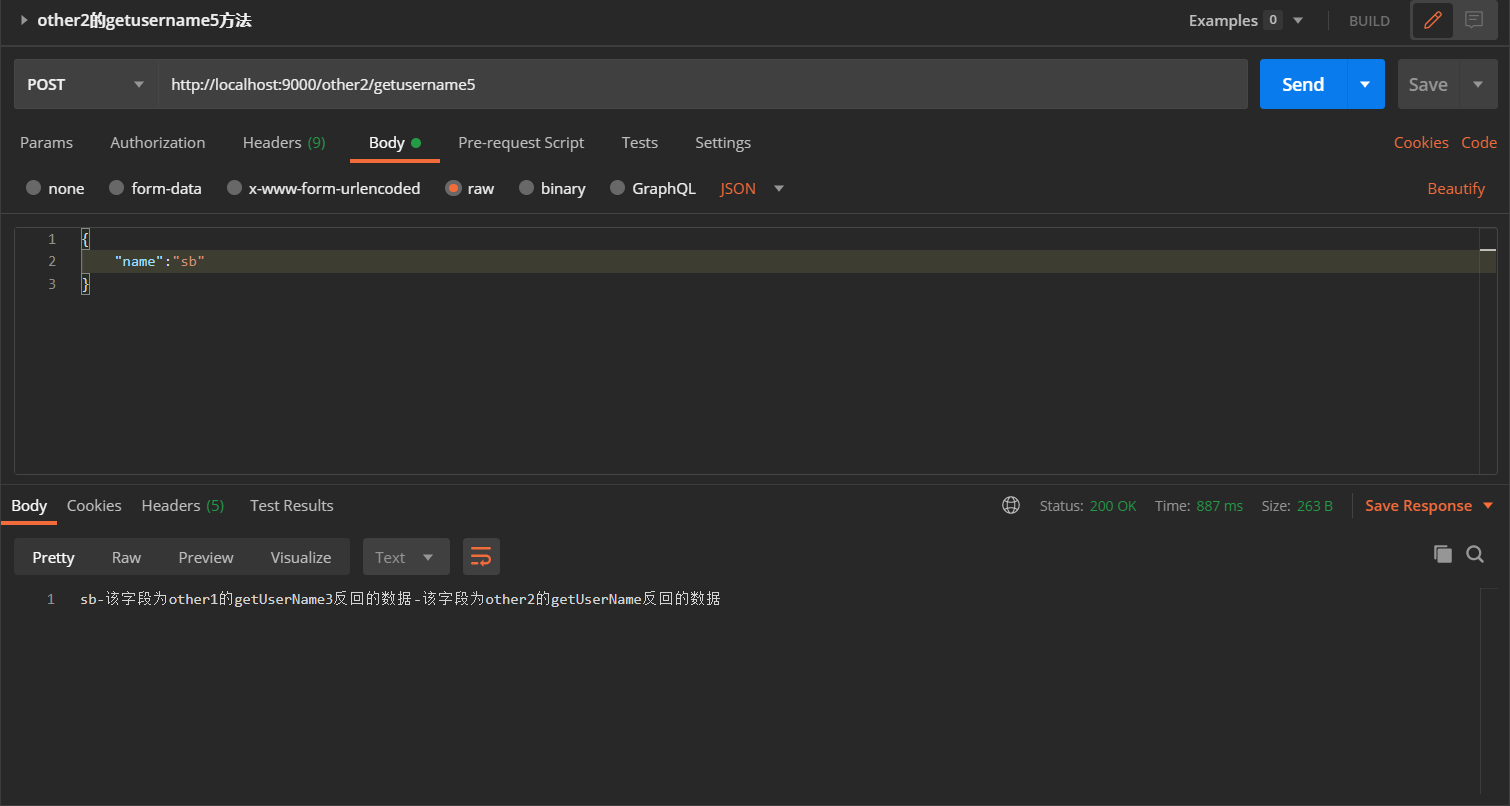The width and height of the screenshot is (1510, 806).
Task: Copy response with the copy icon
Action: pyautogui.click(x=1442, y=554)
